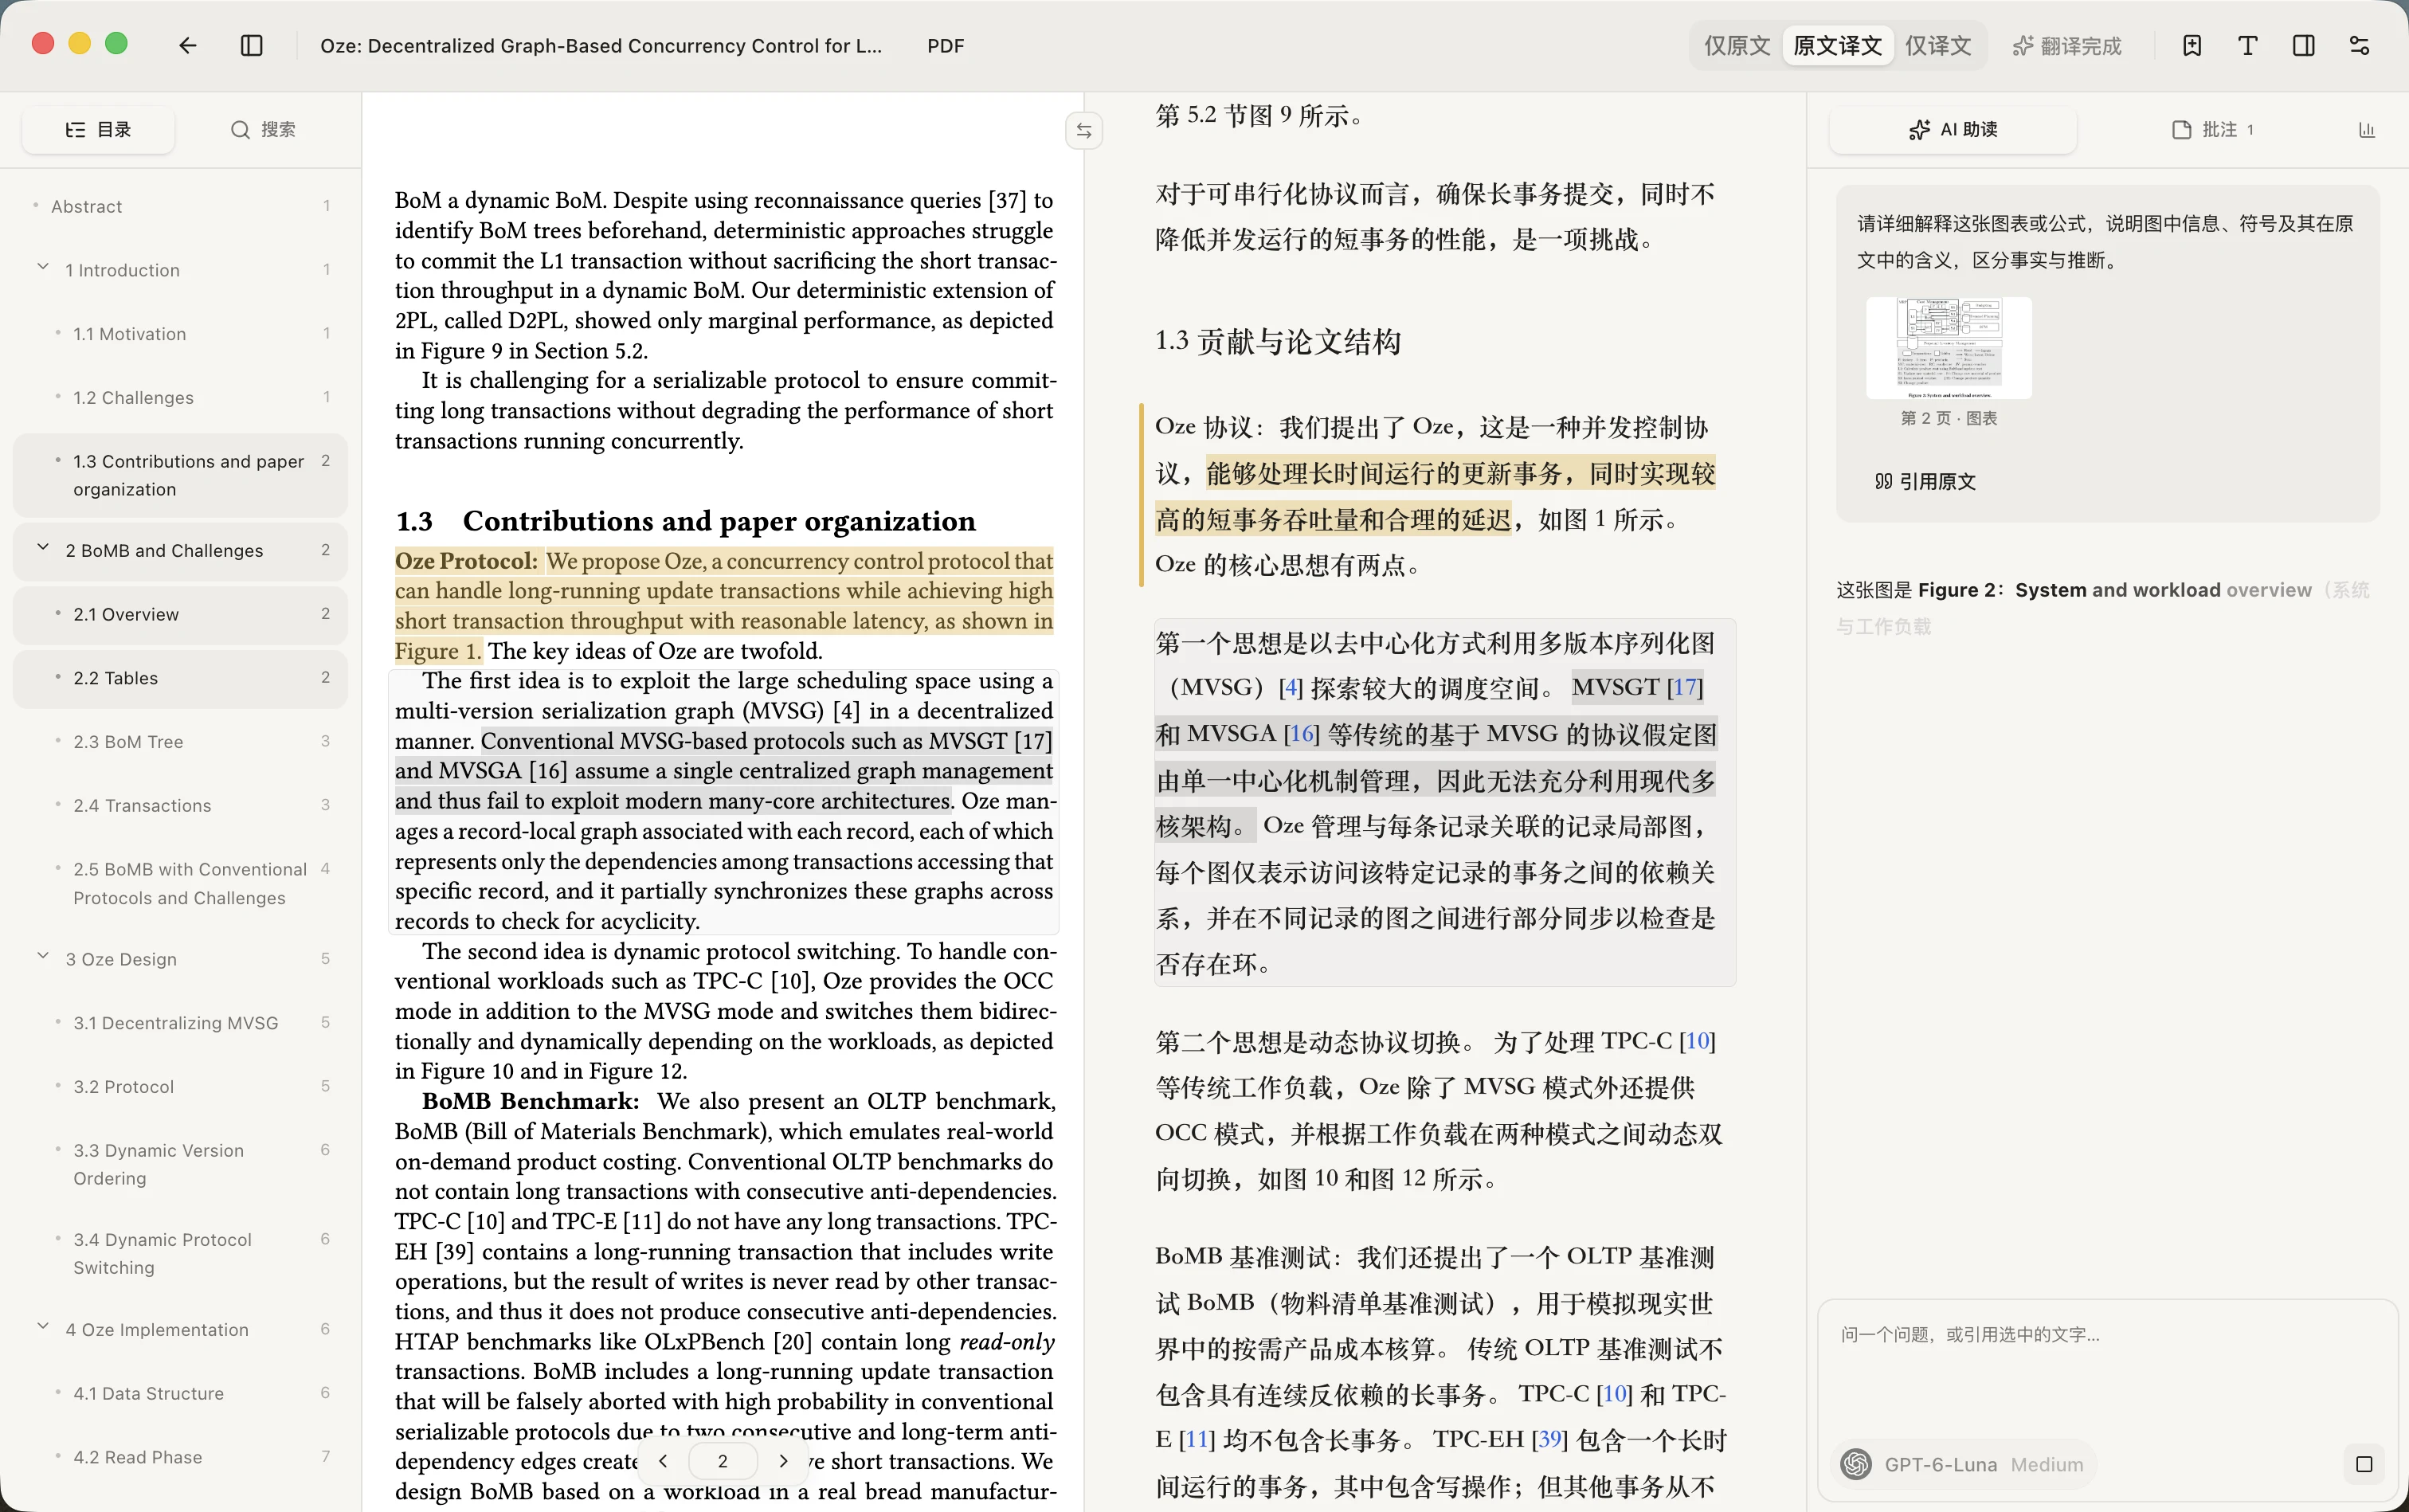
Task: Open the 批注 annotations tab
Action: click(2213, 130)
